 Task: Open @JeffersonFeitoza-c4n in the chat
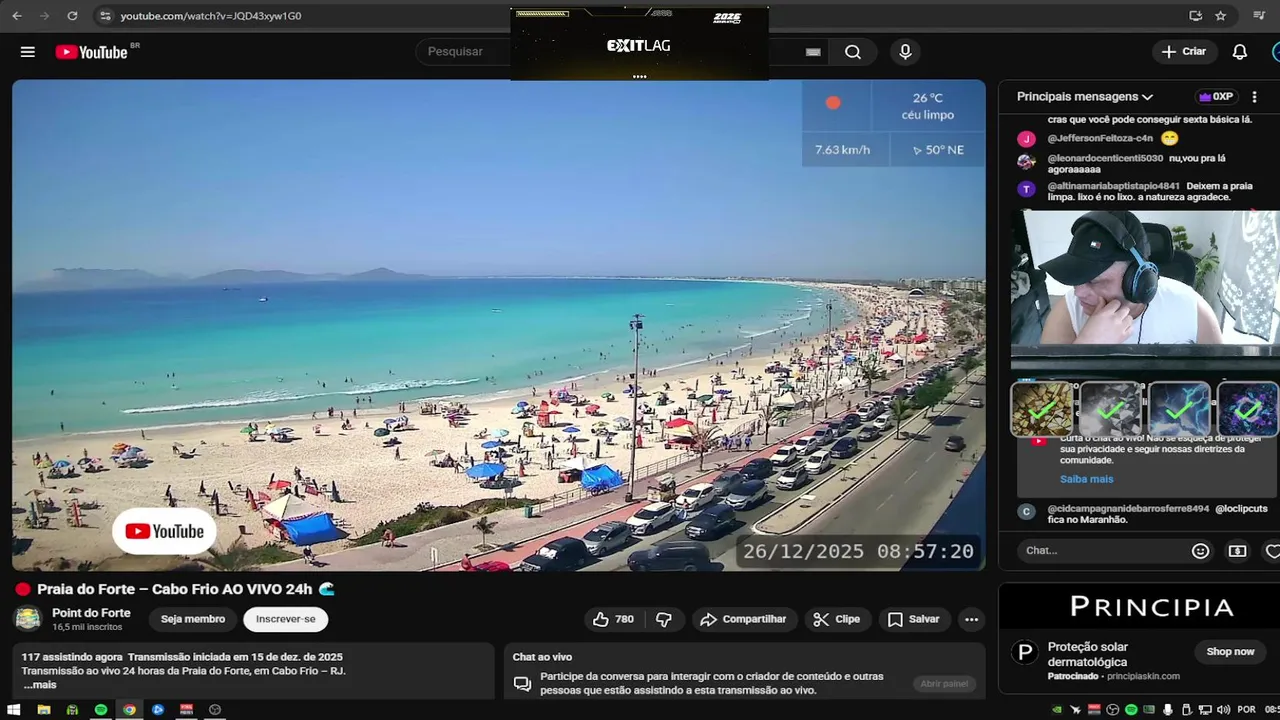[1100, 138]
